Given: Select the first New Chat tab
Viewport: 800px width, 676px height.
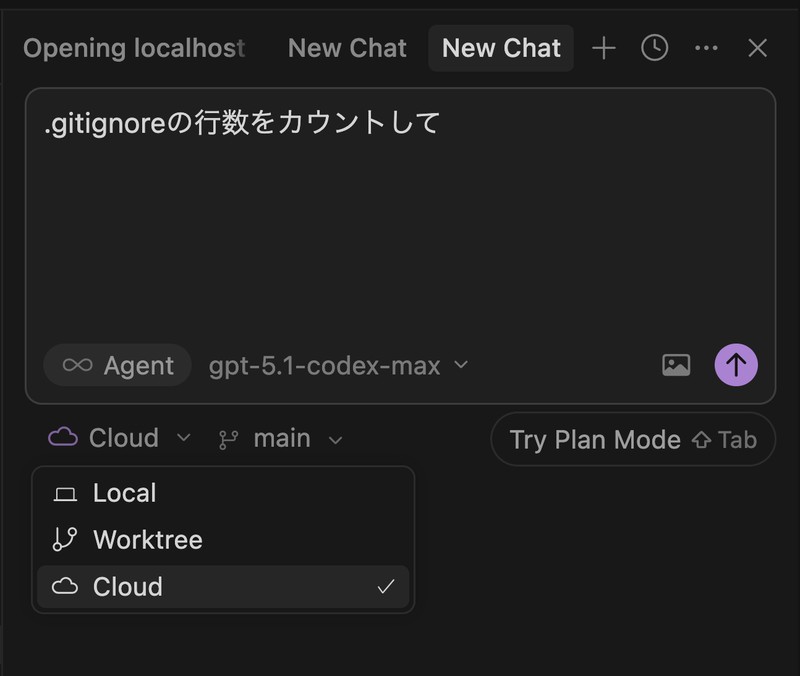Looking at the screenshot, I should click(x=347, y=48).
